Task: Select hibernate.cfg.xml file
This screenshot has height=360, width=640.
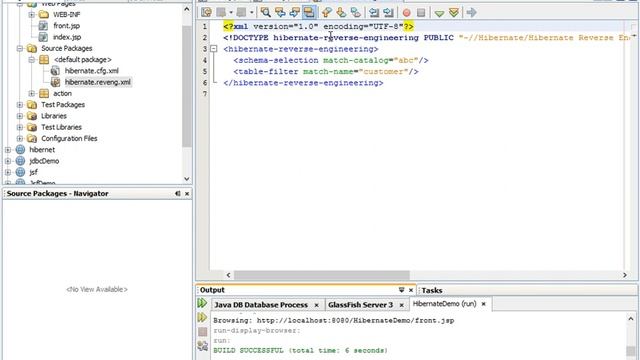Action: click(x=92, y=71)
